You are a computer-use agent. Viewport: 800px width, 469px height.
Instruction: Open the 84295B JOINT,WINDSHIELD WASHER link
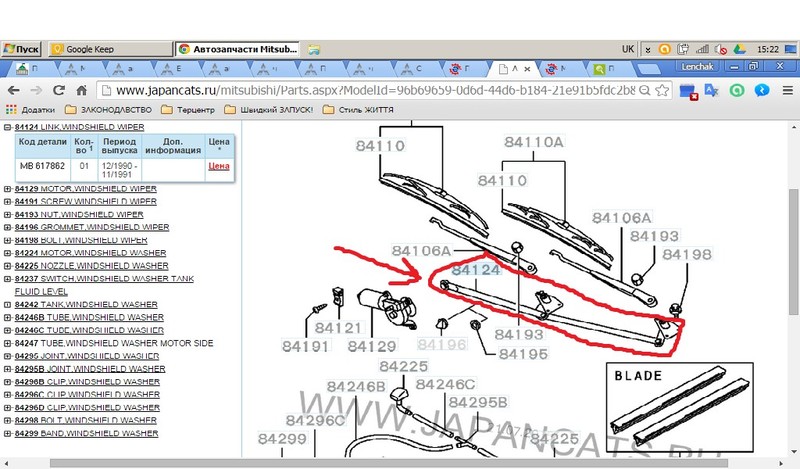(x=90, y=369)
